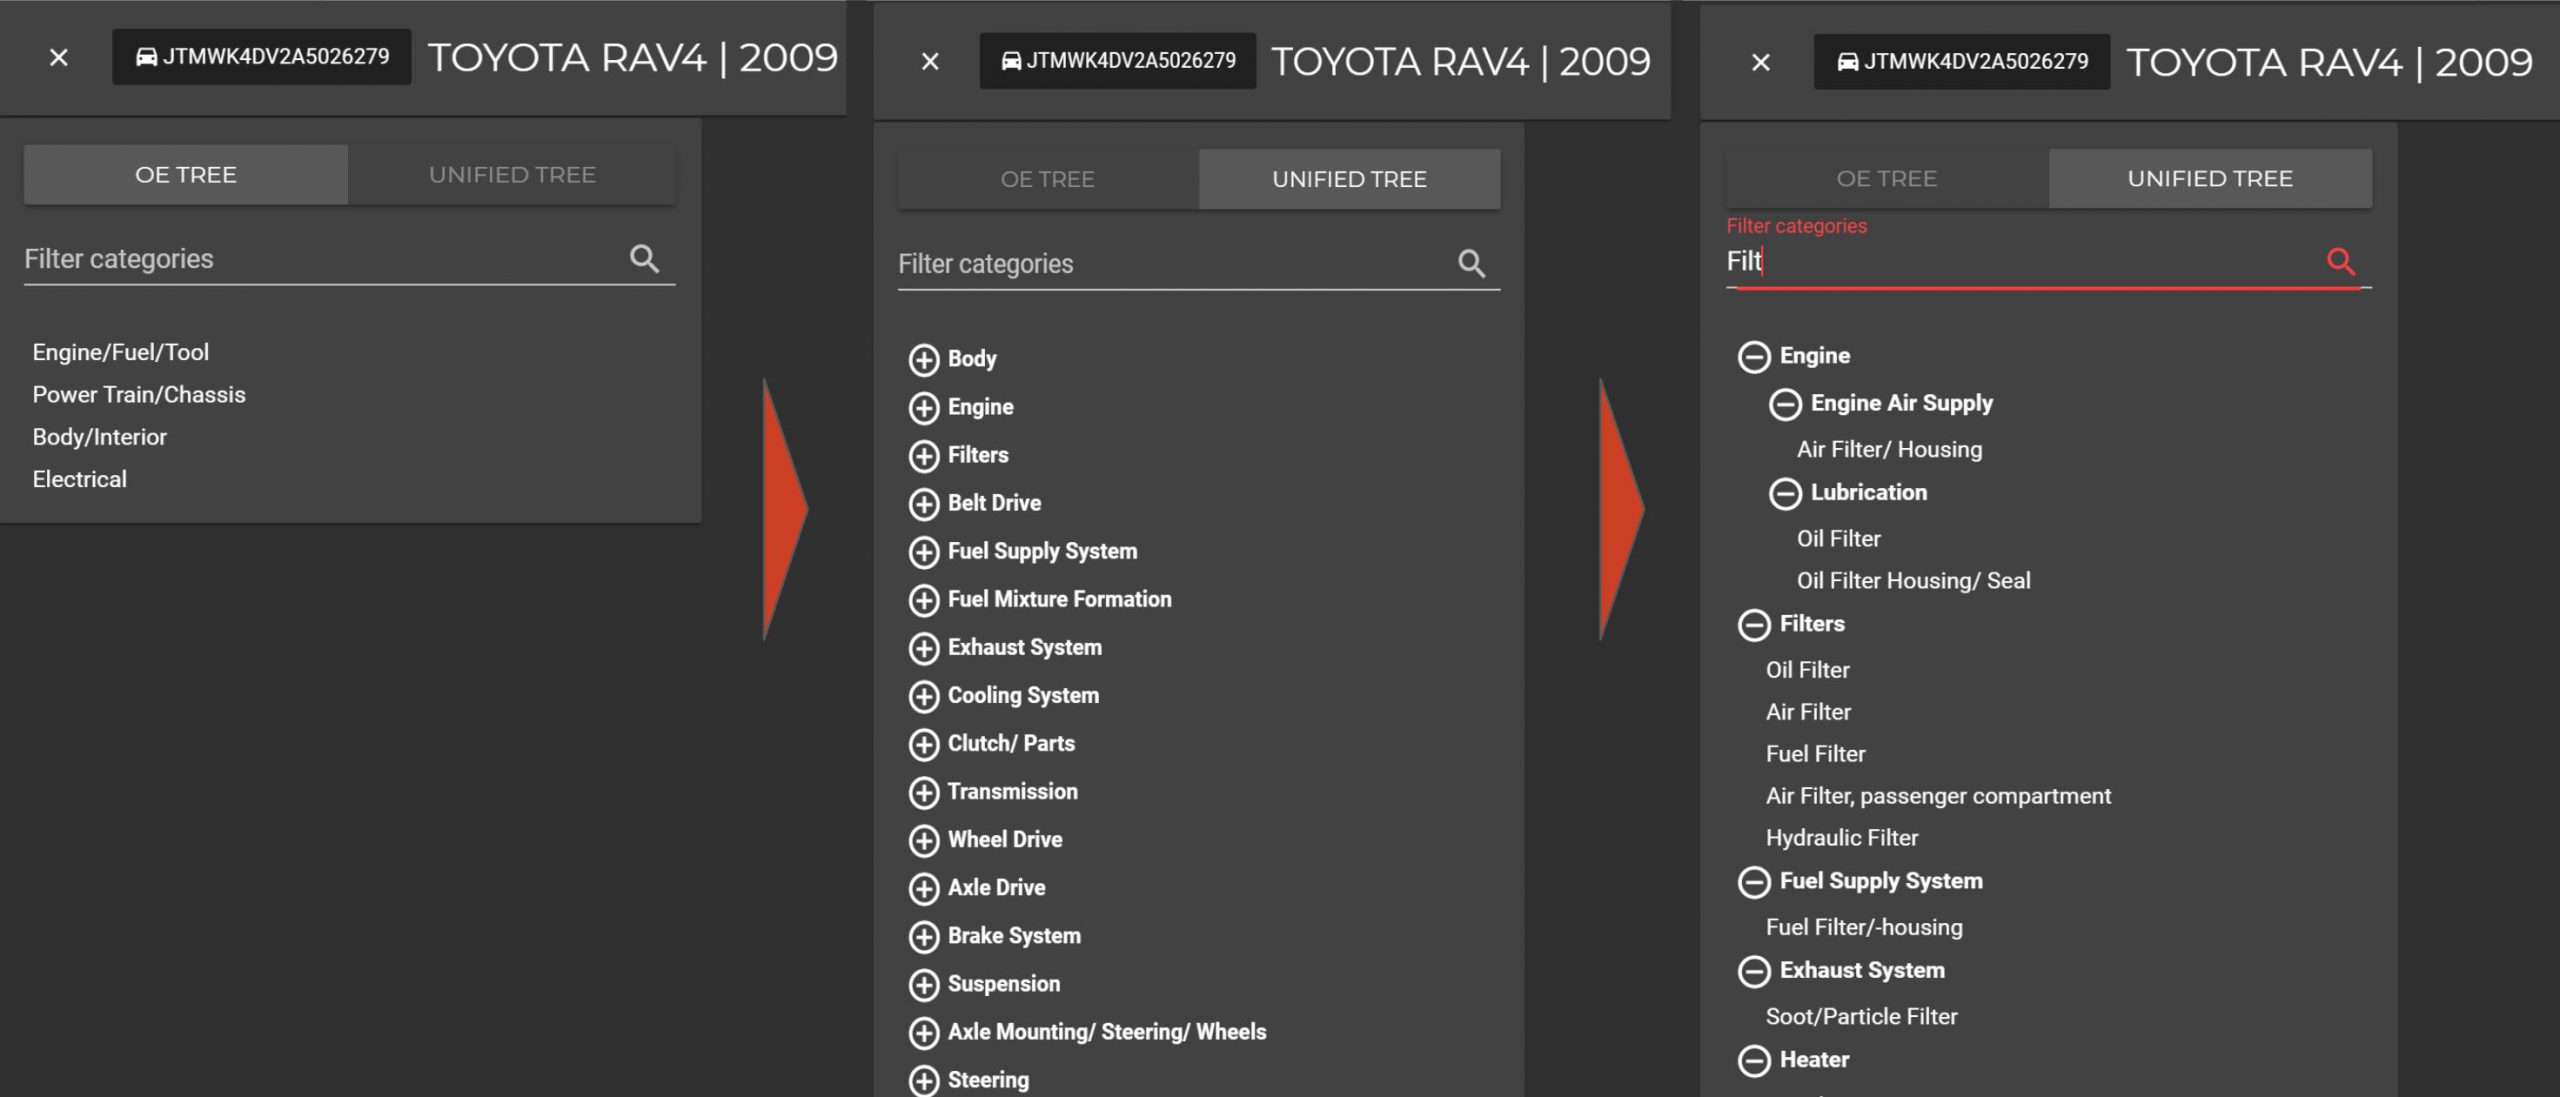Expand the Wheel Drive category
This screenshot has width=2560, height=1097.
click(924, 840)
